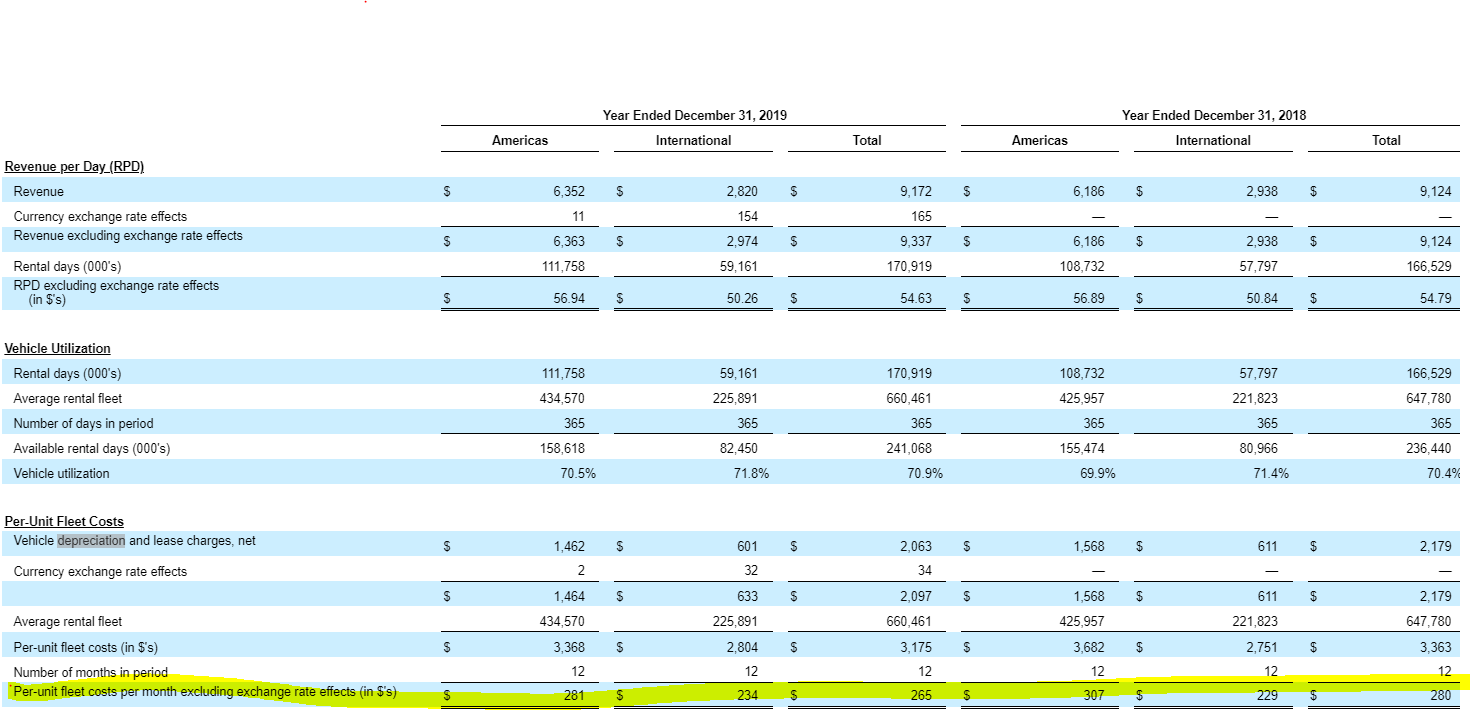Image resolution: width=1470 pixels, height=728 pixels.
Task: Click the highlighted monthly cost value 280
Action: tap(1440, 695)
